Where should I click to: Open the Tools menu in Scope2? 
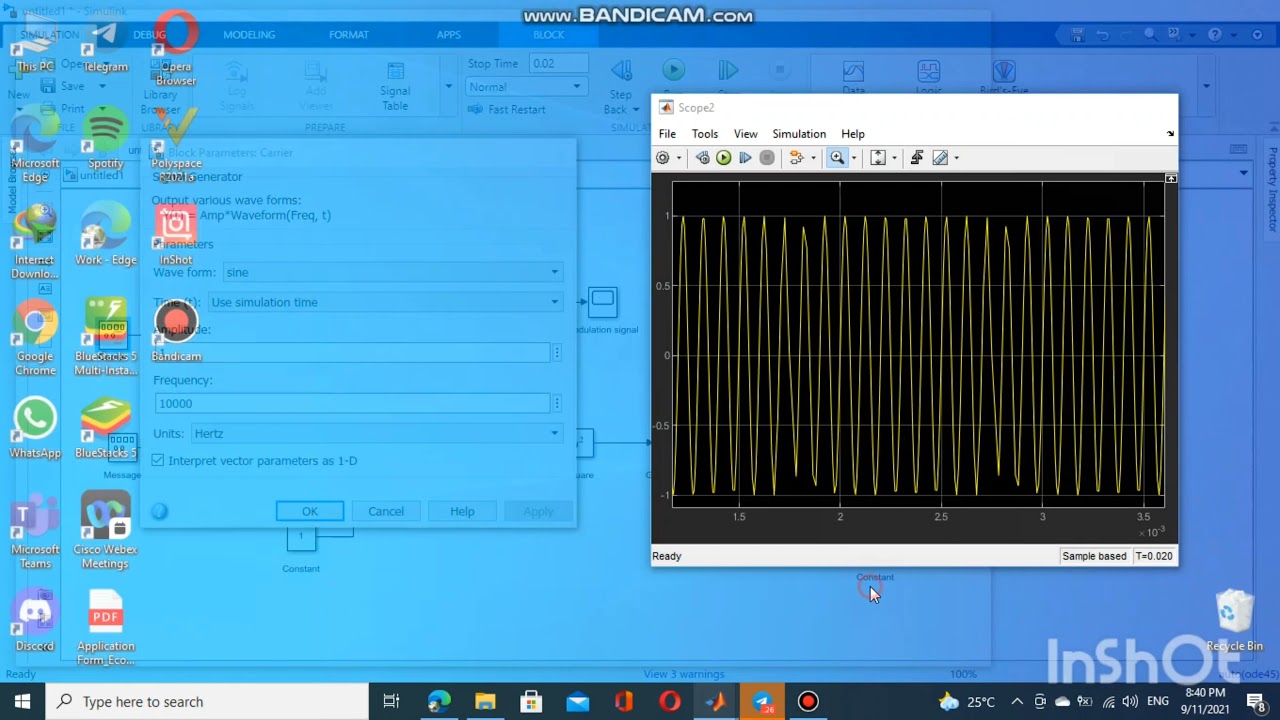[x=705, y=134]
